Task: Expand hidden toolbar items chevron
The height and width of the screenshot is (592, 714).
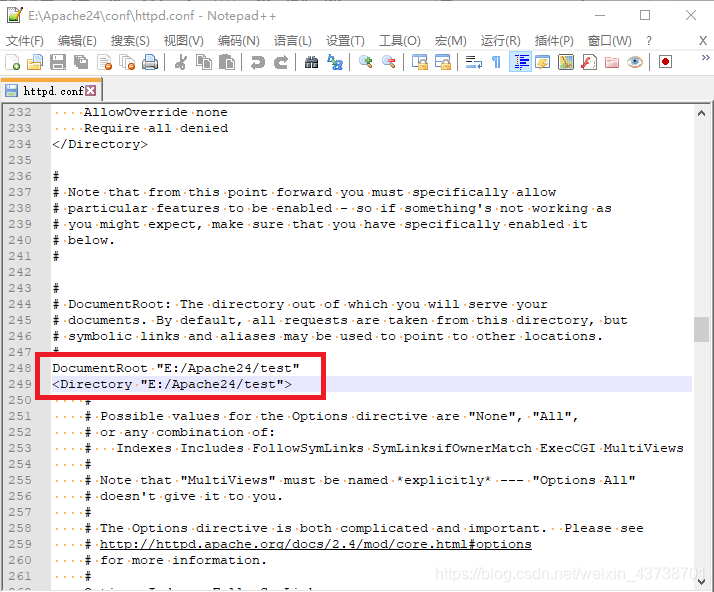Action: pyautogui.click(x=705, y=57)
